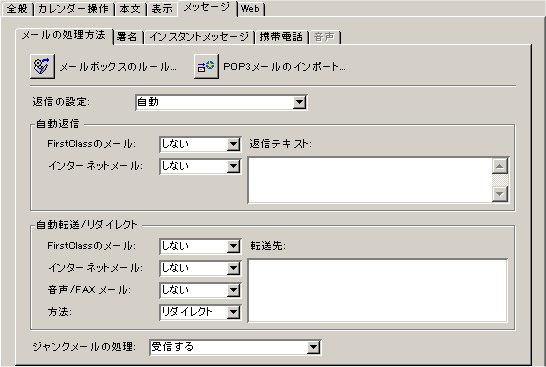Click the 返信テキスト scrollbar down arrow
Screen dimensions: 546x367
pos(500,194)
